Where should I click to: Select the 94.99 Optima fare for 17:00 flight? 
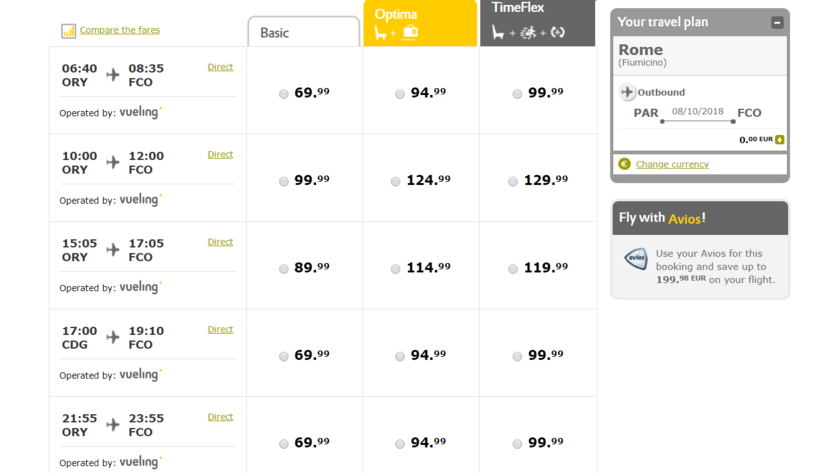click(x=400, y=356)
